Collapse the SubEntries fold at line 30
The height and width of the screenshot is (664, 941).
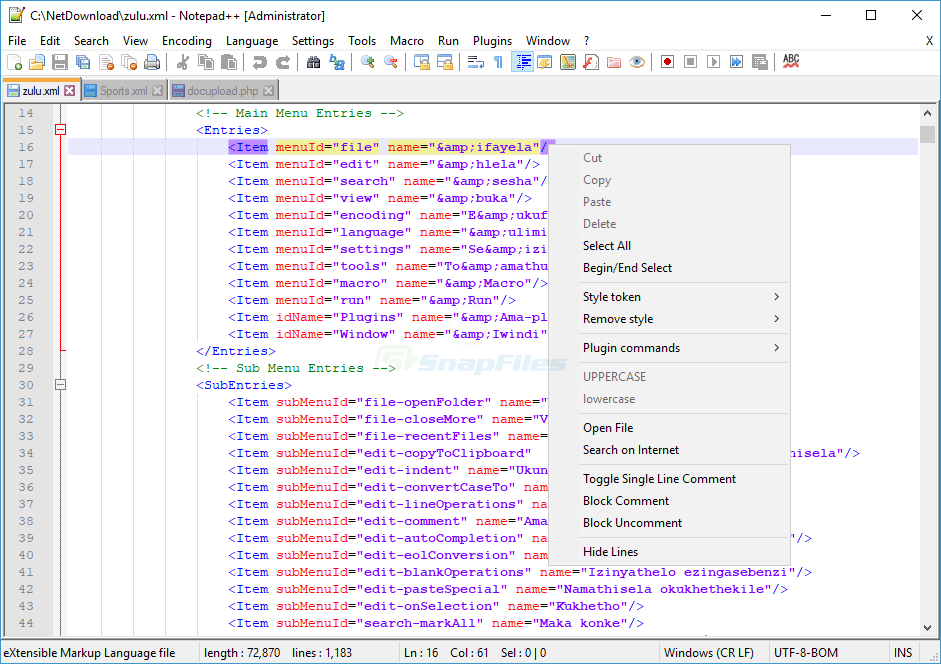pyautogui.click(x=60, y=384)
